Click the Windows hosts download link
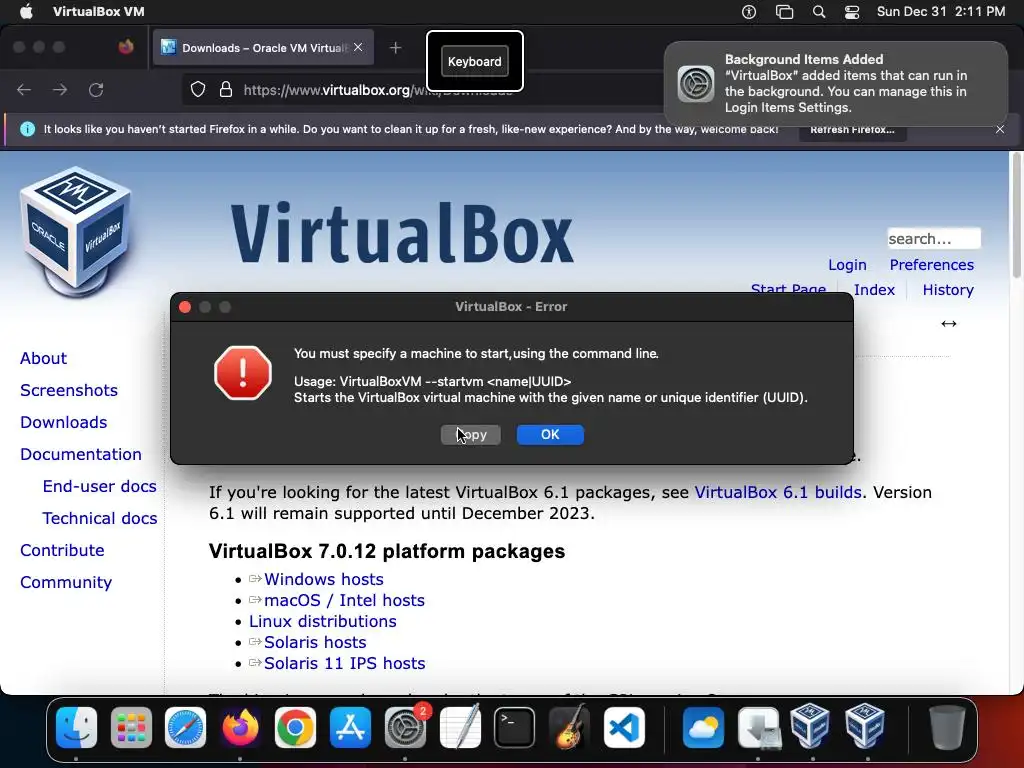Screen dimensions: 1024x768 click(x=323, y=579)
